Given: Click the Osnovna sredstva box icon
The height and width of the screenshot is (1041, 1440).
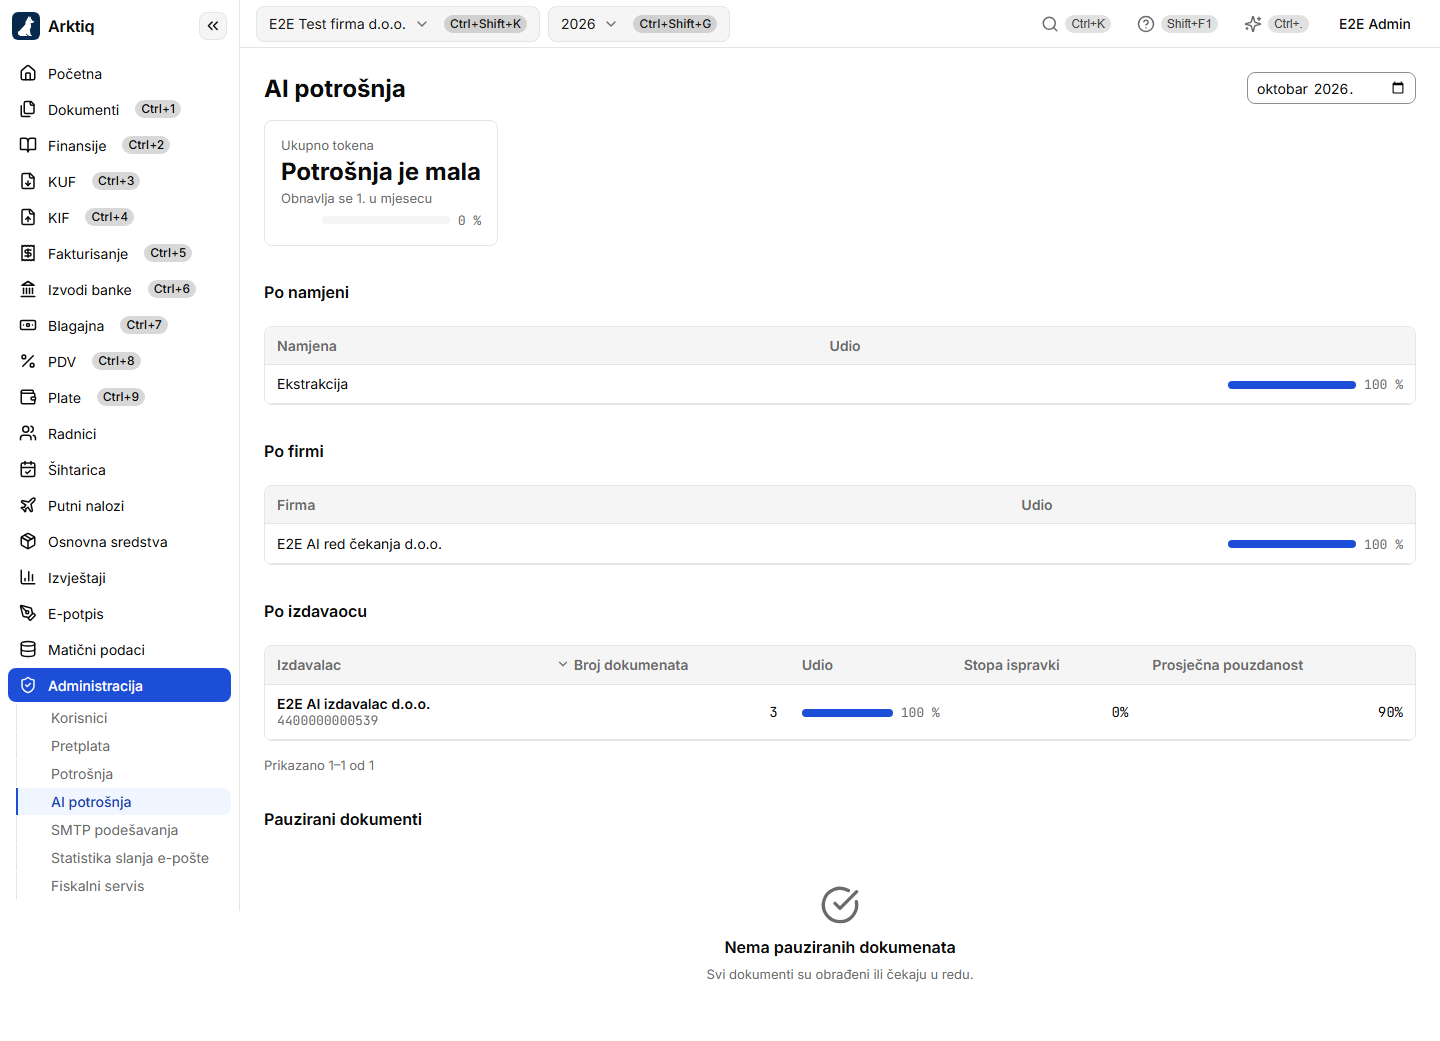Looking at the screenshot, I should coord(28,541).
